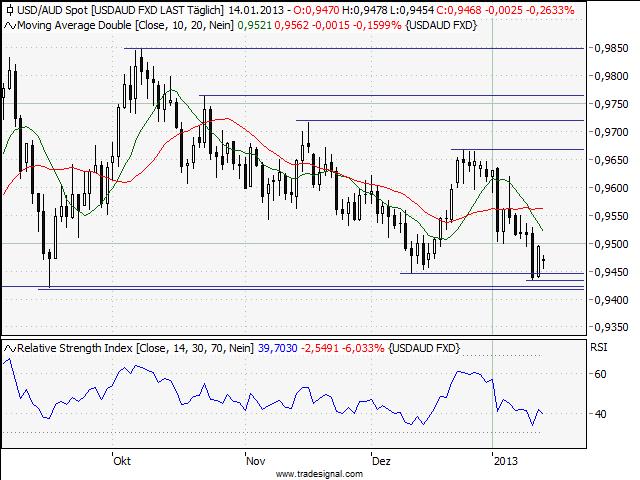640x480 pixels.
Task: Click the Relative Strength Index line icon
Action: coord(9,347)
